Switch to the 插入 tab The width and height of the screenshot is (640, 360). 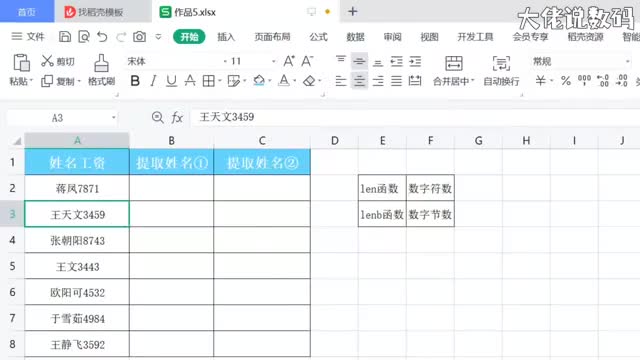tap(226, 37)
